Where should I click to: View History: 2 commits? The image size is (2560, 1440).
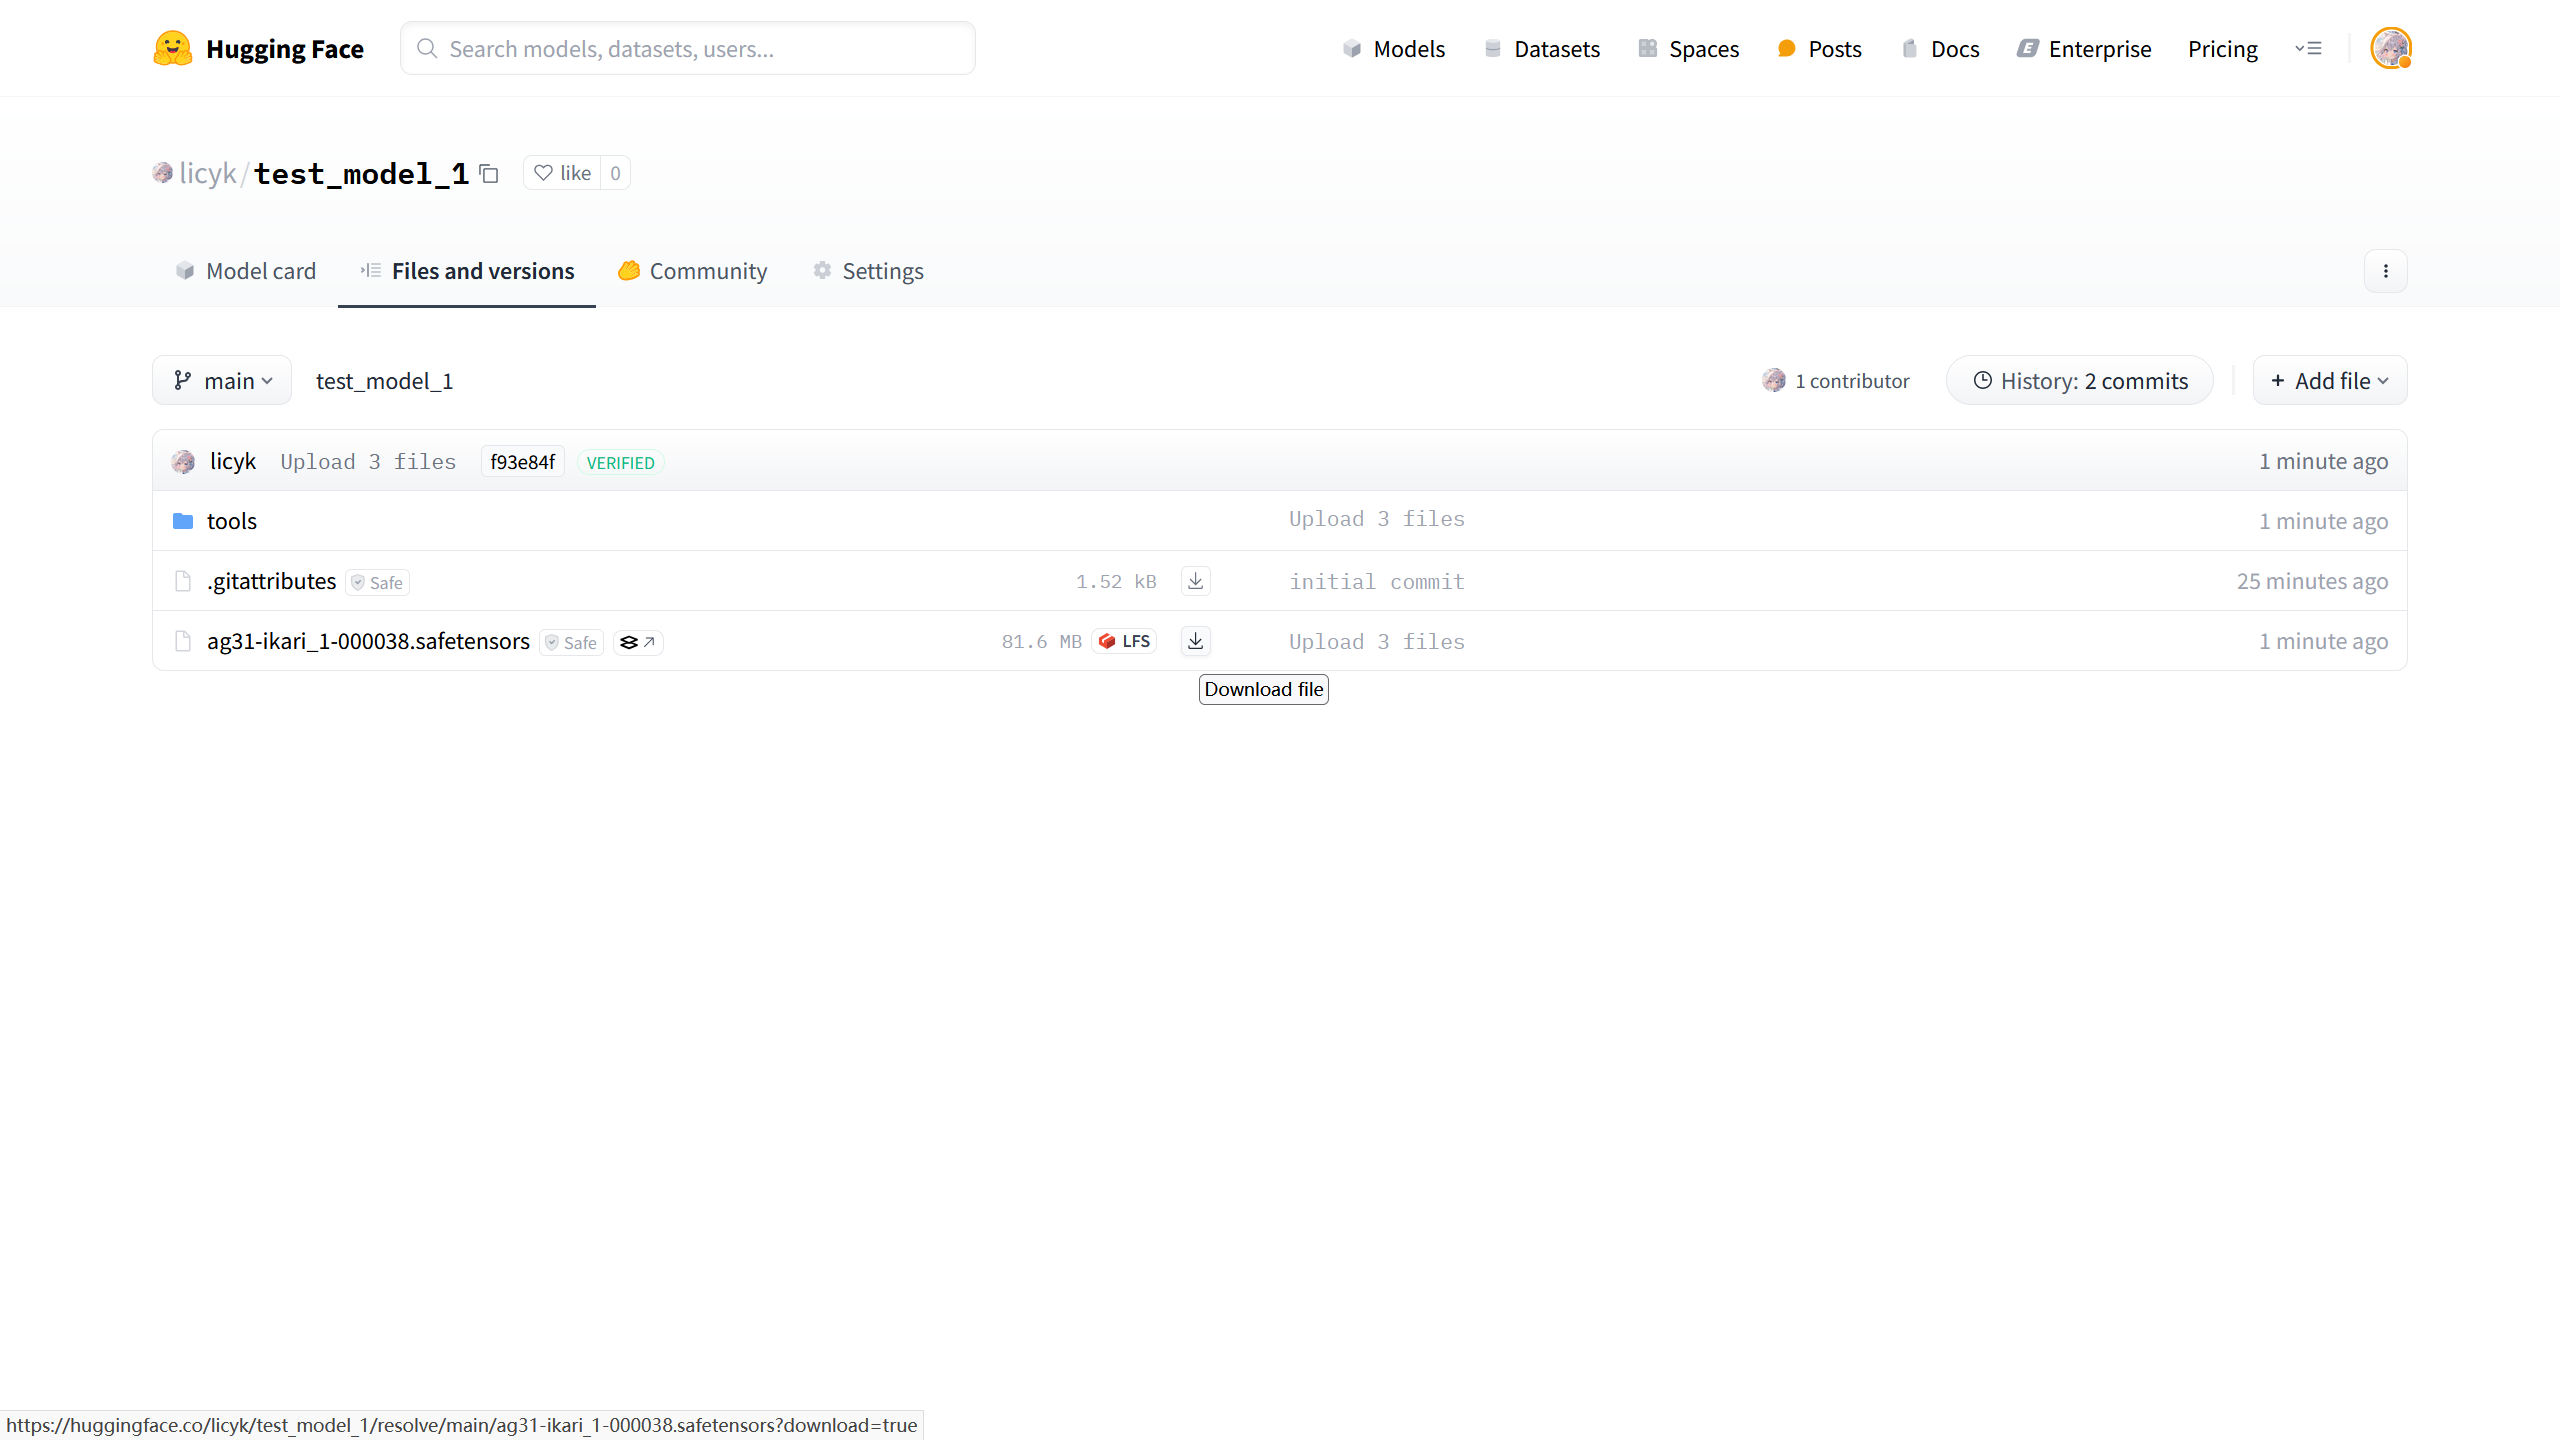tap(2080, 381)
